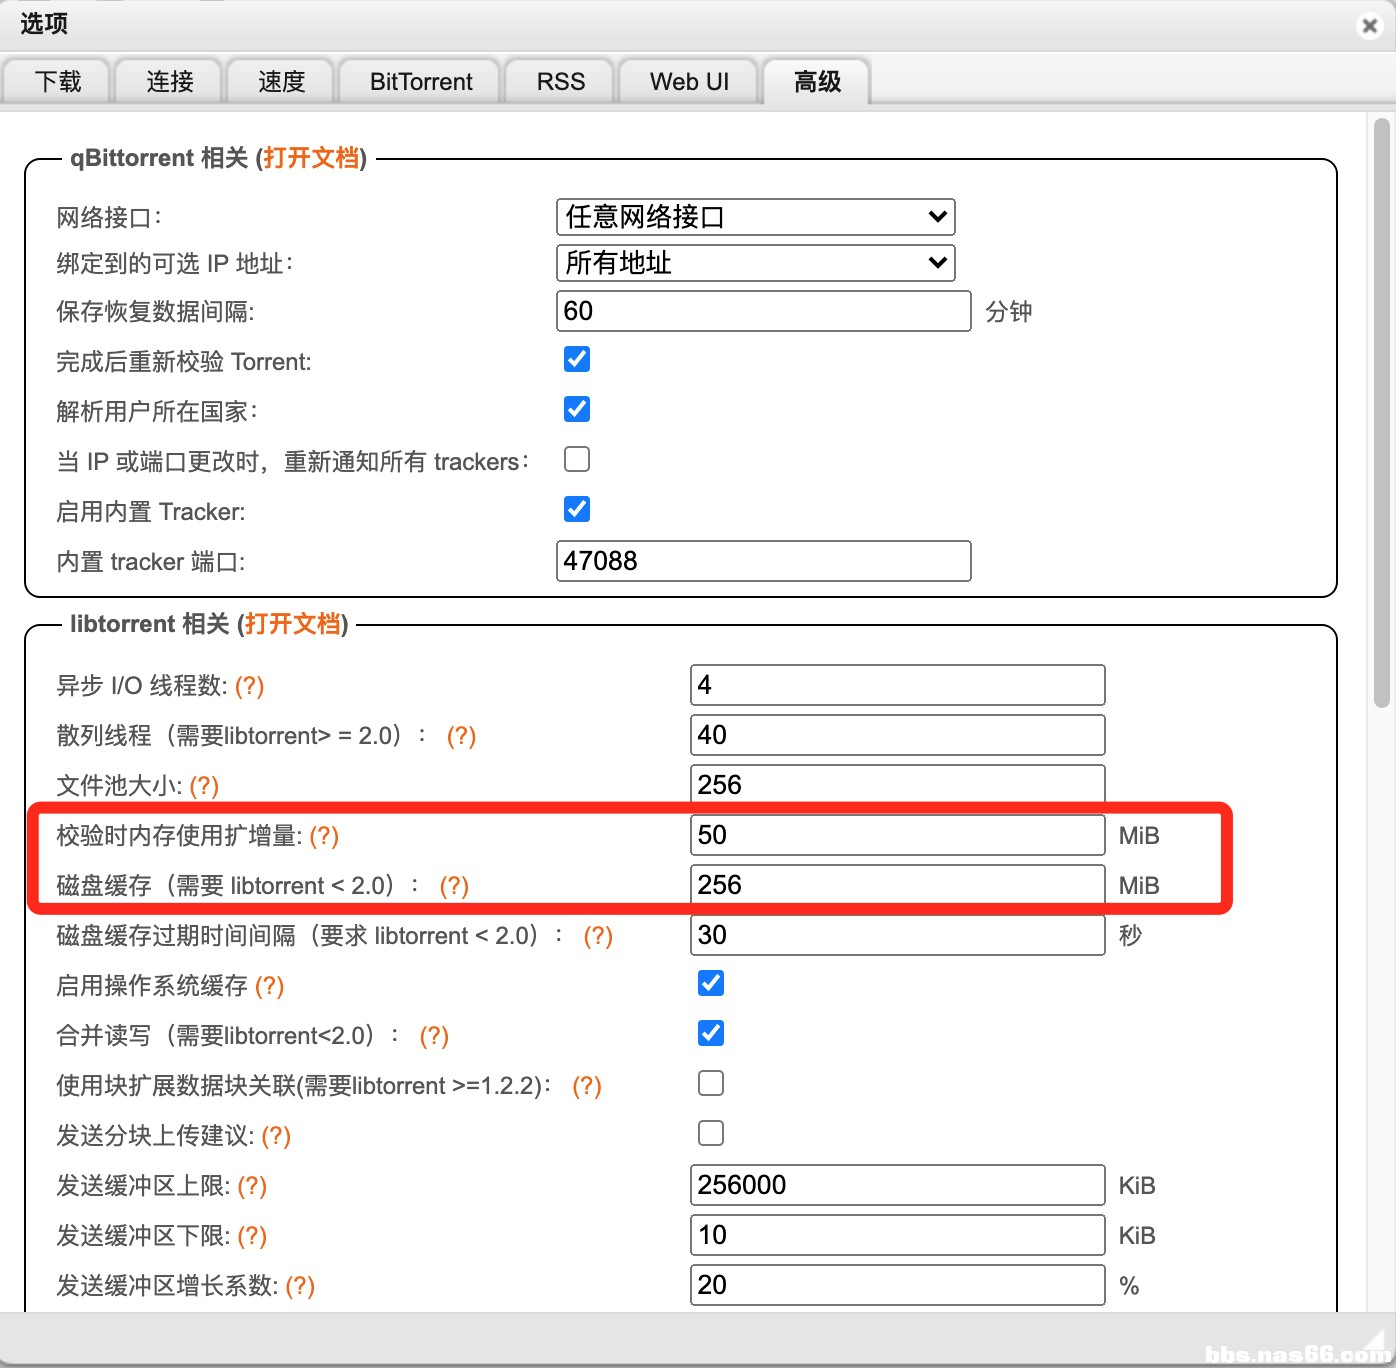Click the 发送缓冲区下限 field showing 10

pyautogui.click(x=898, y=1235)
